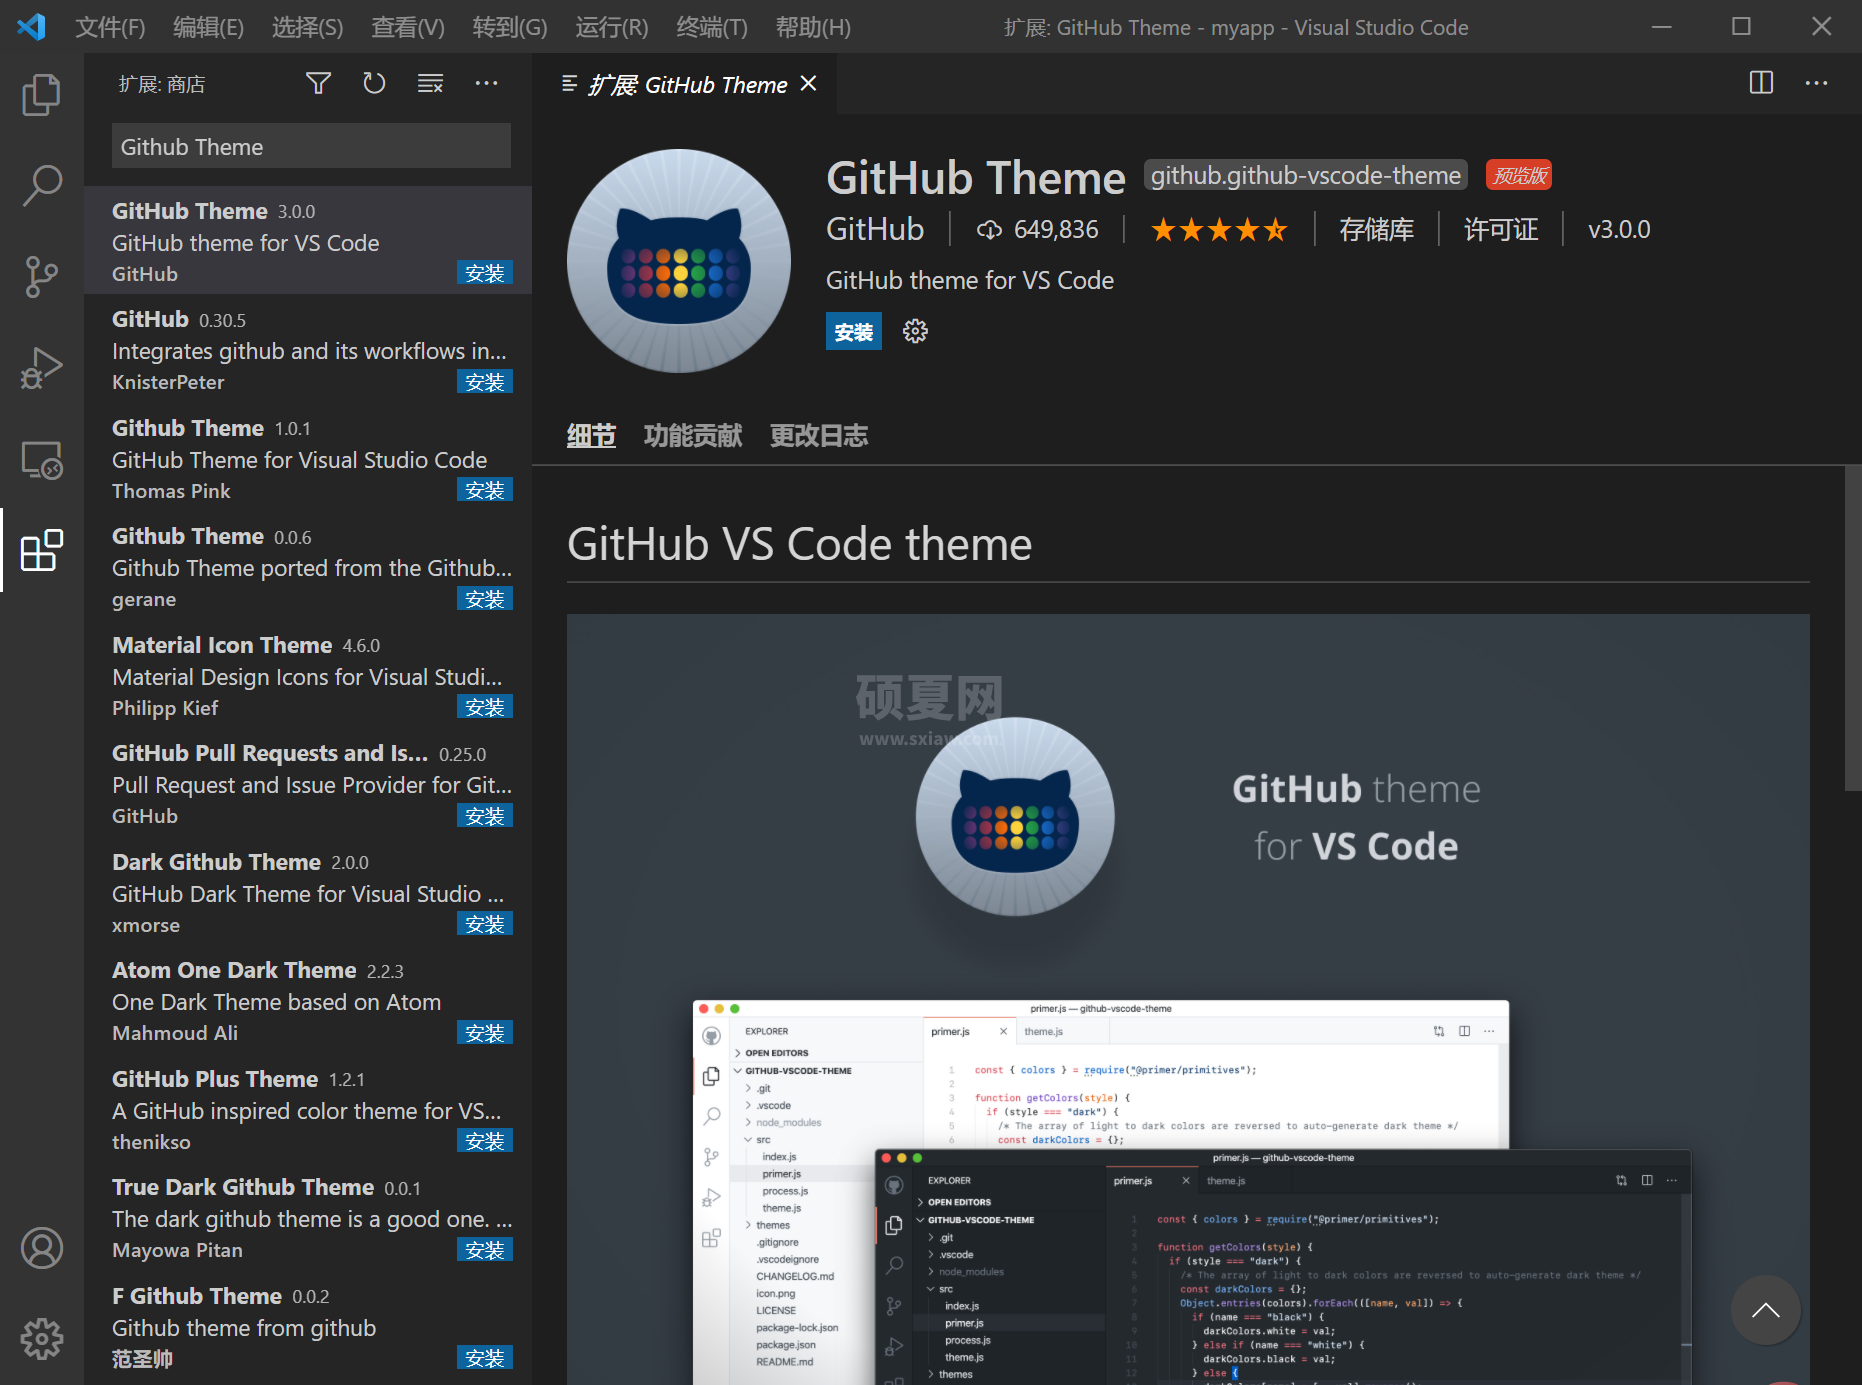Switch to the 功能贡献 tab

click(x=693, y=436)
